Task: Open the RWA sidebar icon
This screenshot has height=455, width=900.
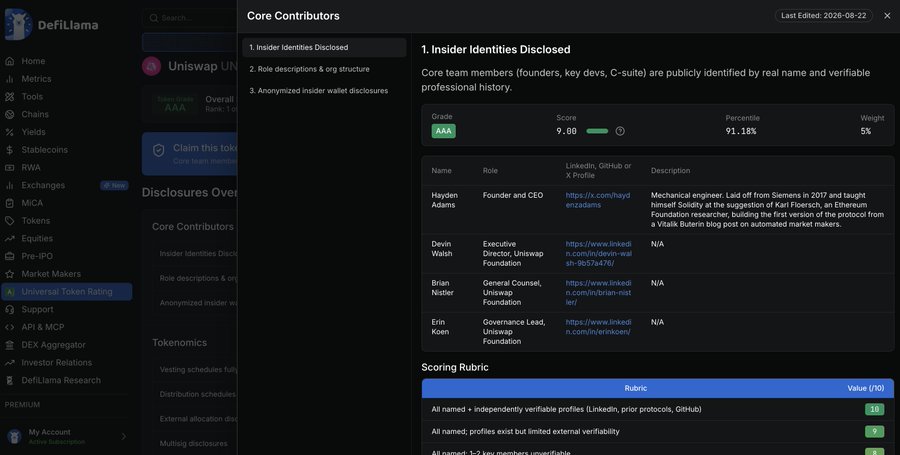Action: coord(10,168)
